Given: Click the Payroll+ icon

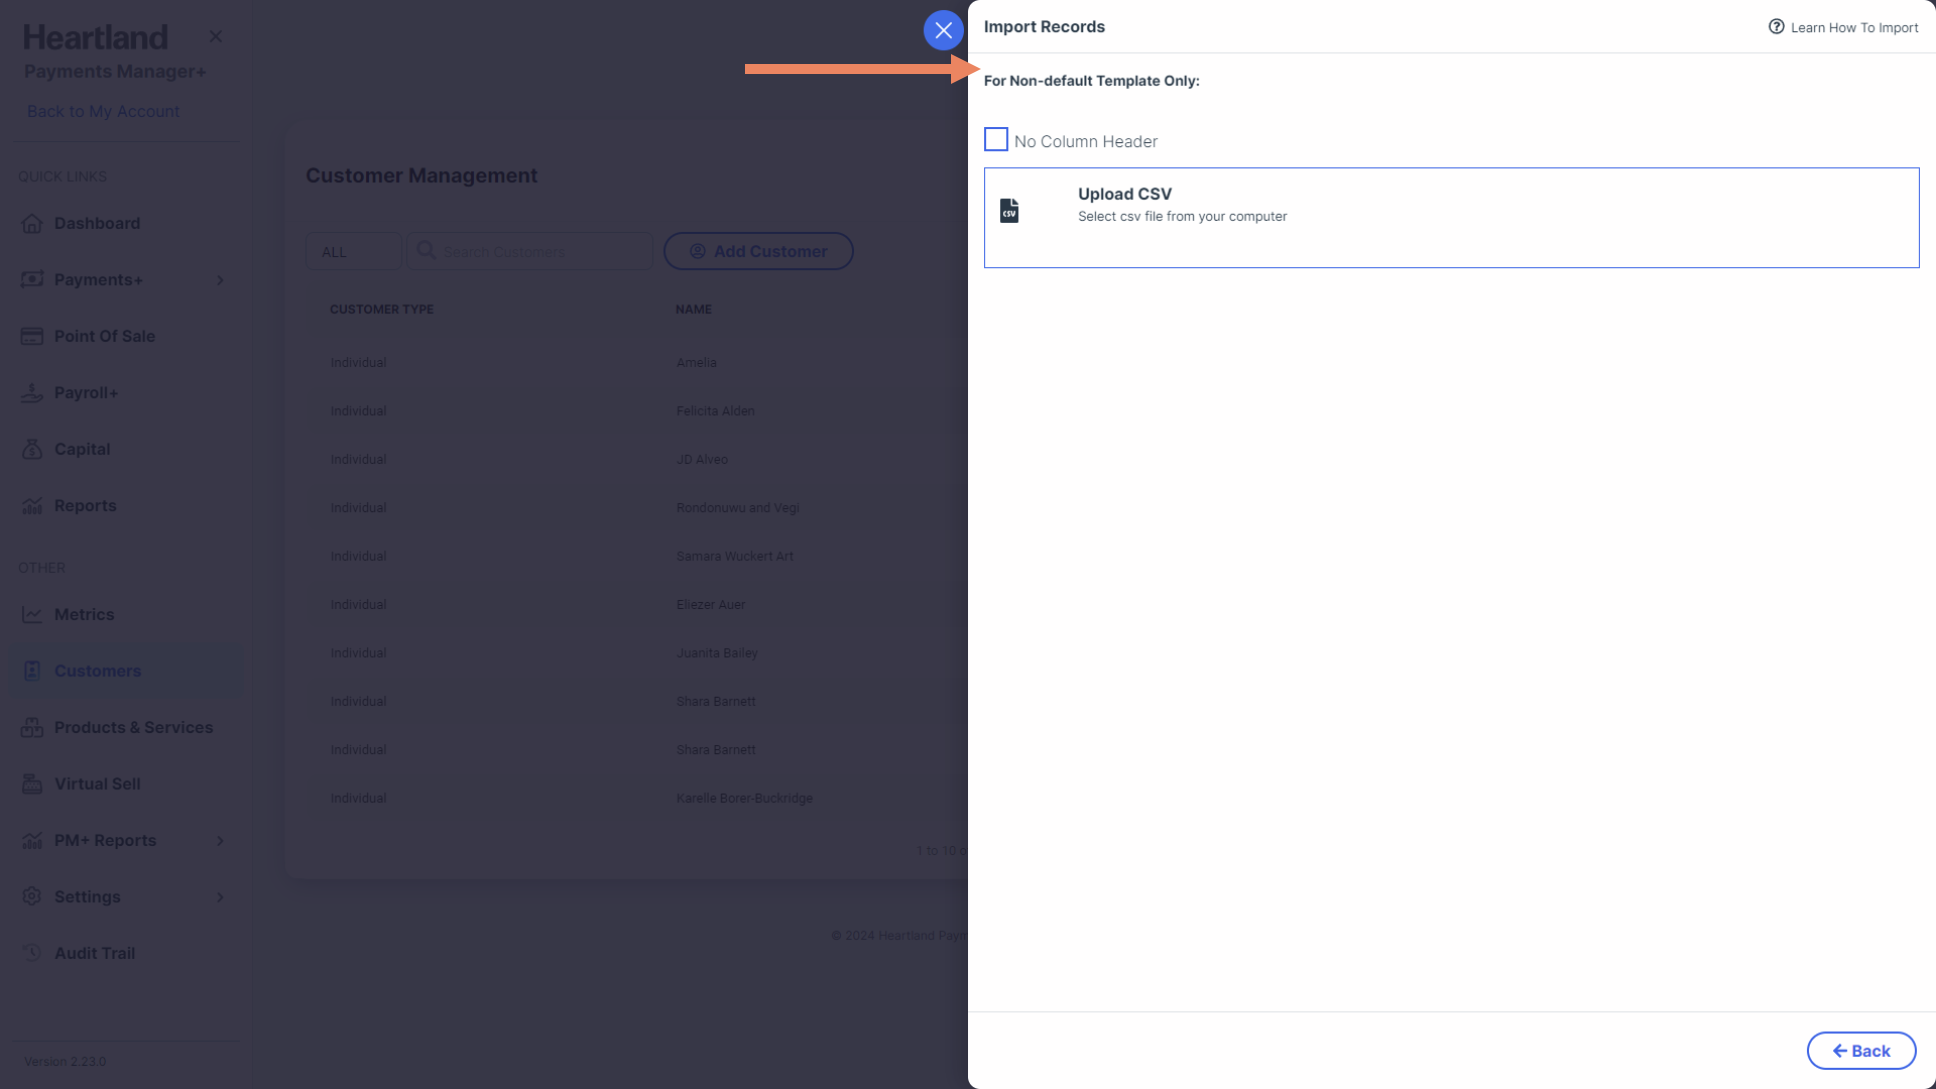Looking at the screenshot, I should click(x=32, y=392).
